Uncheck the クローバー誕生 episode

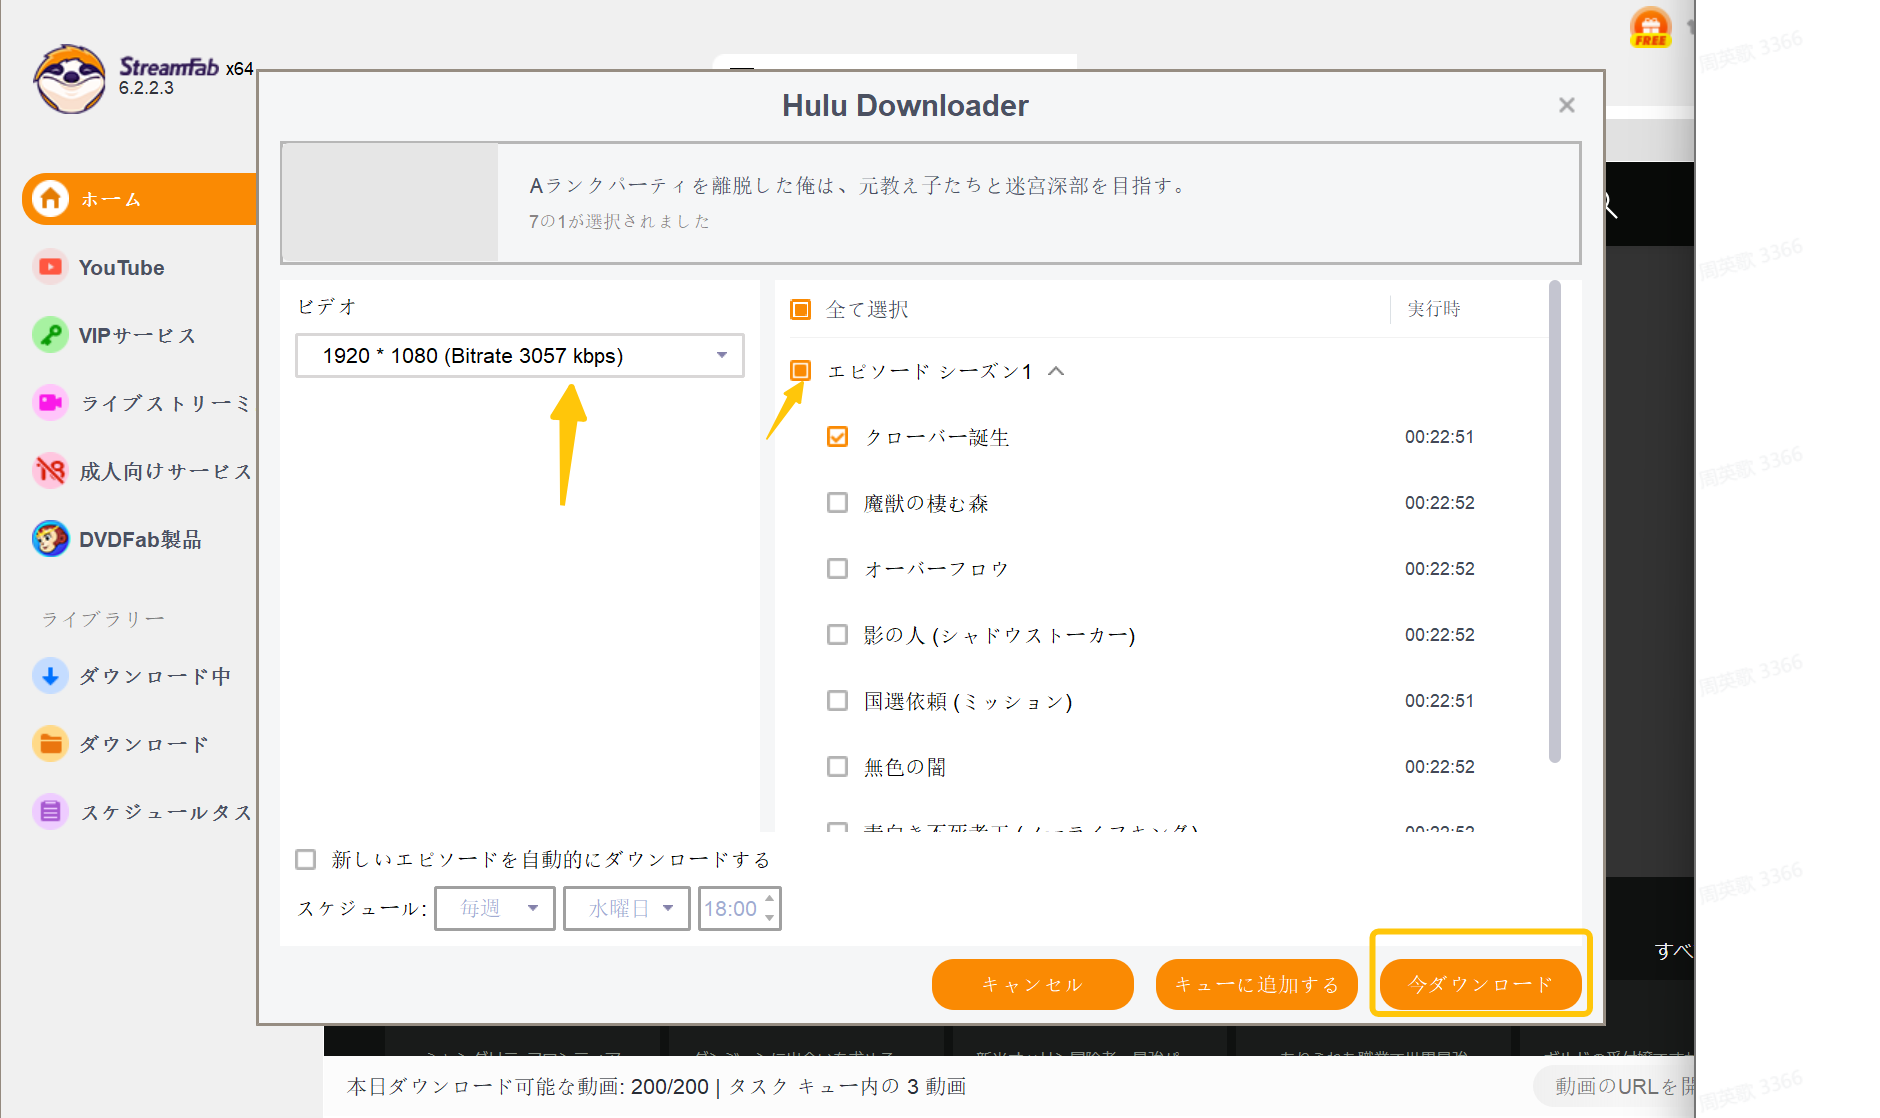click(837, 437)
